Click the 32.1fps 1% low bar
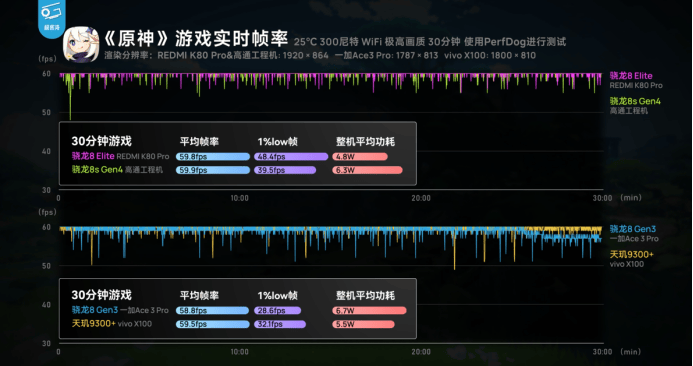Screen dimensions: 693x366 pyautogui.click(x=280, y=324)
